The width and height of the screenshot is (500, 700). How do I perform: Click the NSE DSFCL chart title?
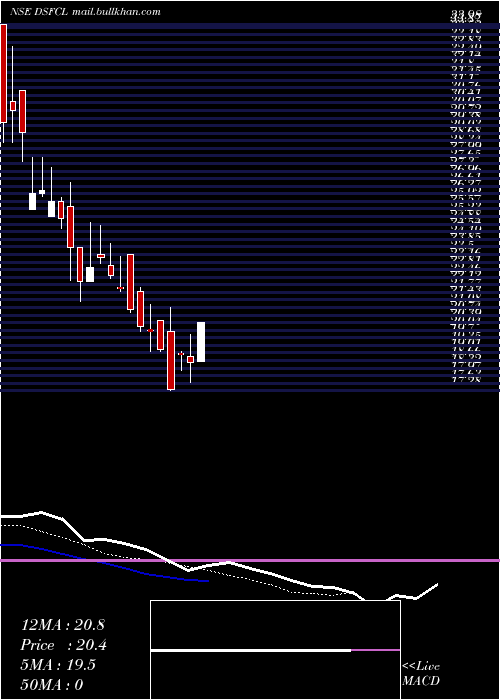coord(39,12)
